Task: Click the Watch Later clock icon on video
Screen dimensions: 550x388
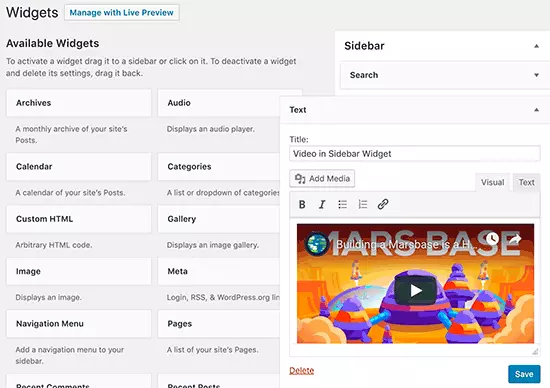Action: pos(492,239)
